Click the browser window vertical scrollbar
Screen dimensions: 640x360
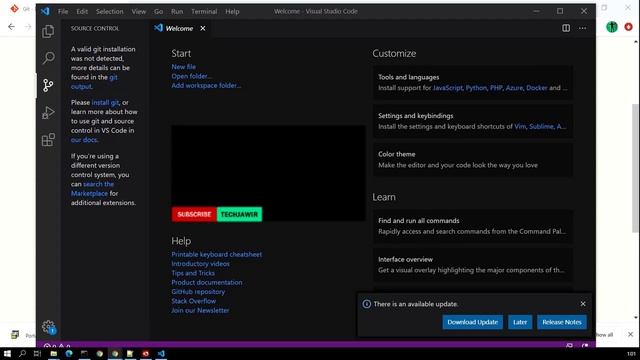pos(636,168)
